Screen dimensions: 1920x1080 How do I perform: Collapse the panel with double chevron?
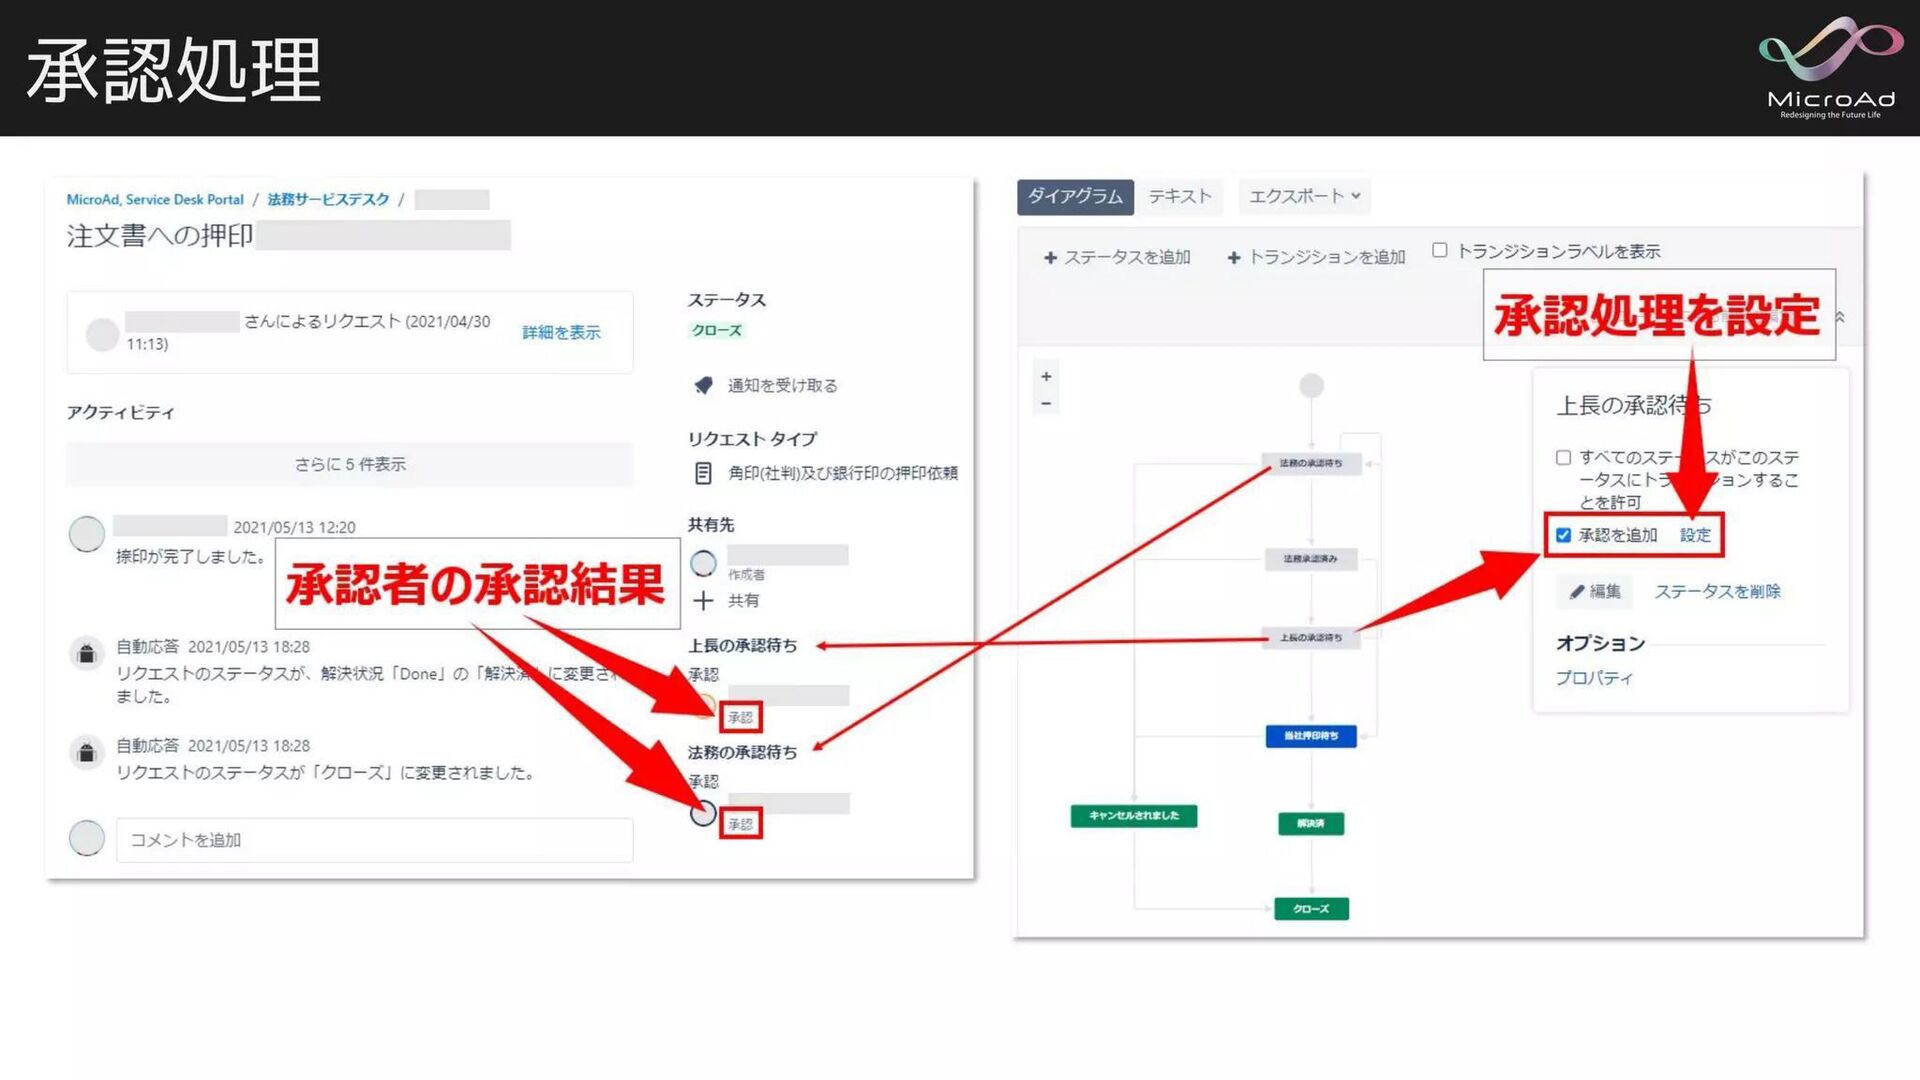(x=1840, y=316)
